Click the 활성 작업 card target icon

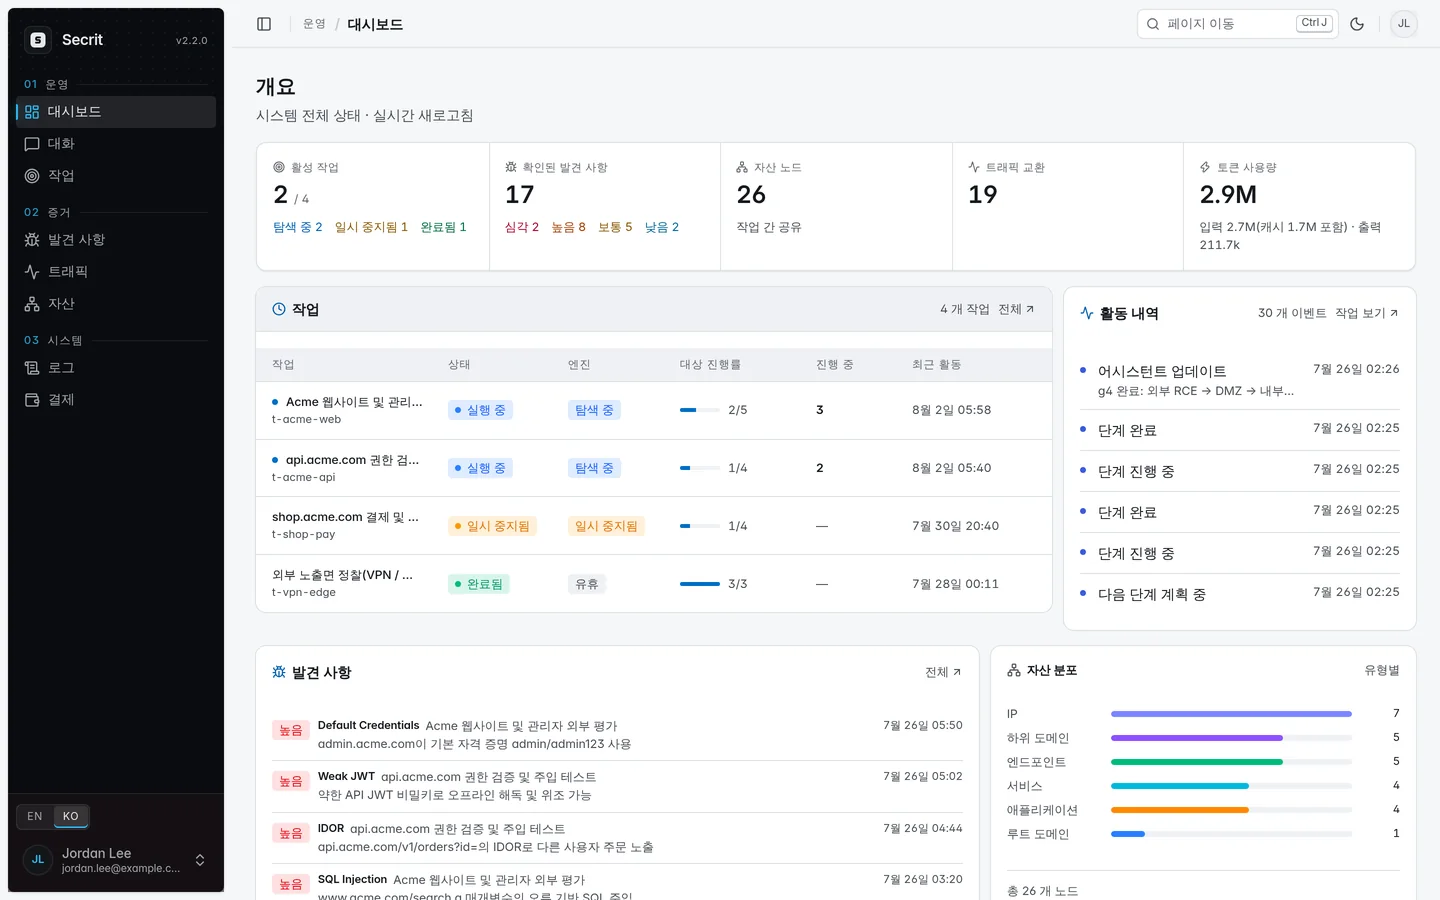[x=279, y=167]
